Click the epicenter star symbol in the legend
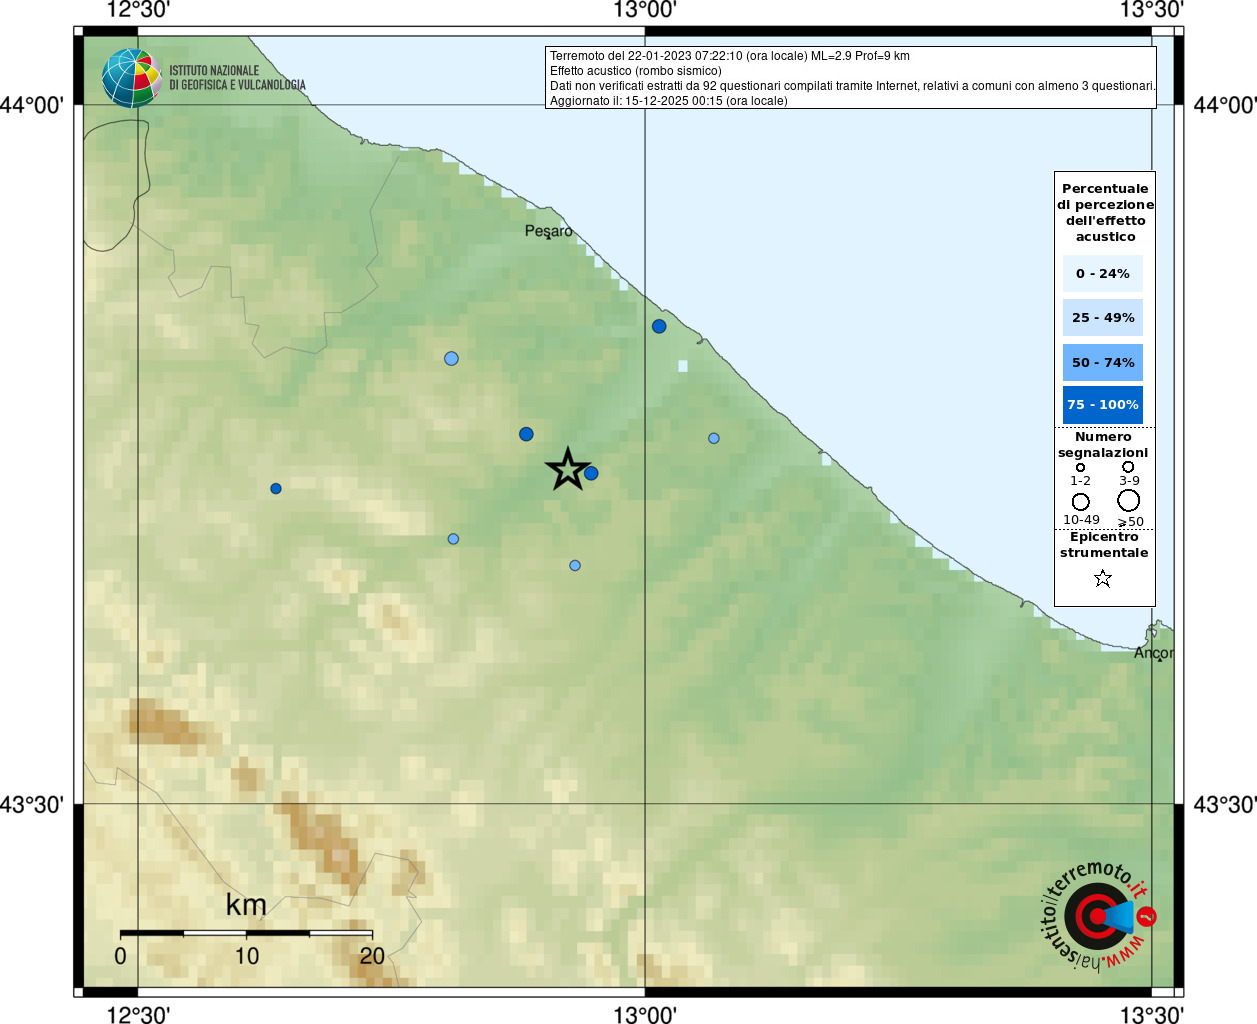The image size is (1257, 1024). [x=1103, y=578]
